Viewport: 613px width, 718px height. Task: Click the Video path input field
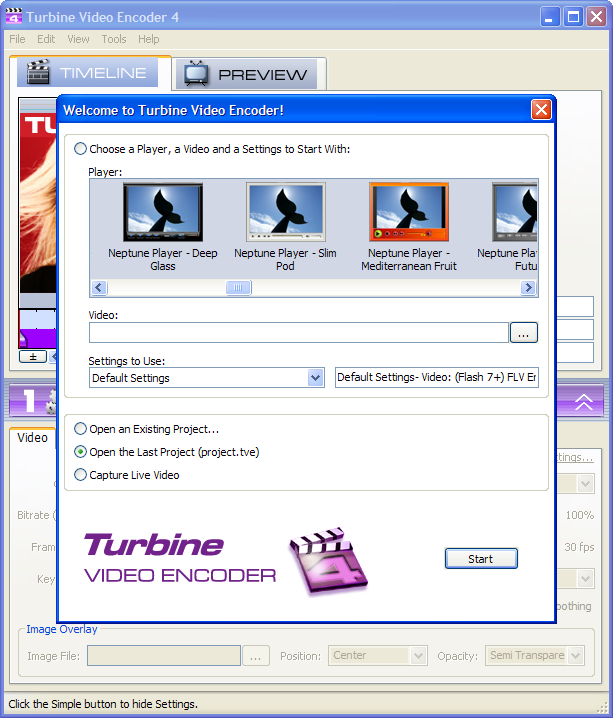click(x=299, y=332)
